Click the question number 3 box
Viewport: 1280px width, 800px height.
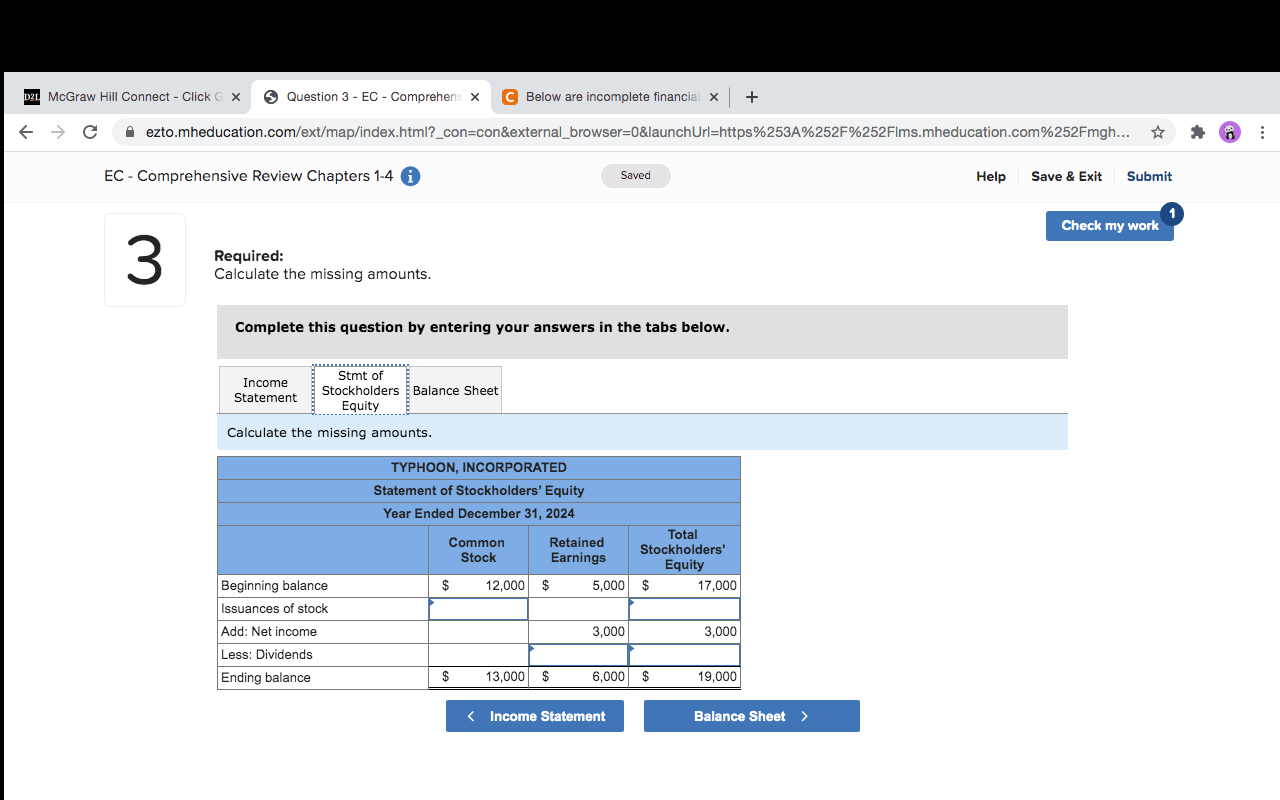pos(145,260)
